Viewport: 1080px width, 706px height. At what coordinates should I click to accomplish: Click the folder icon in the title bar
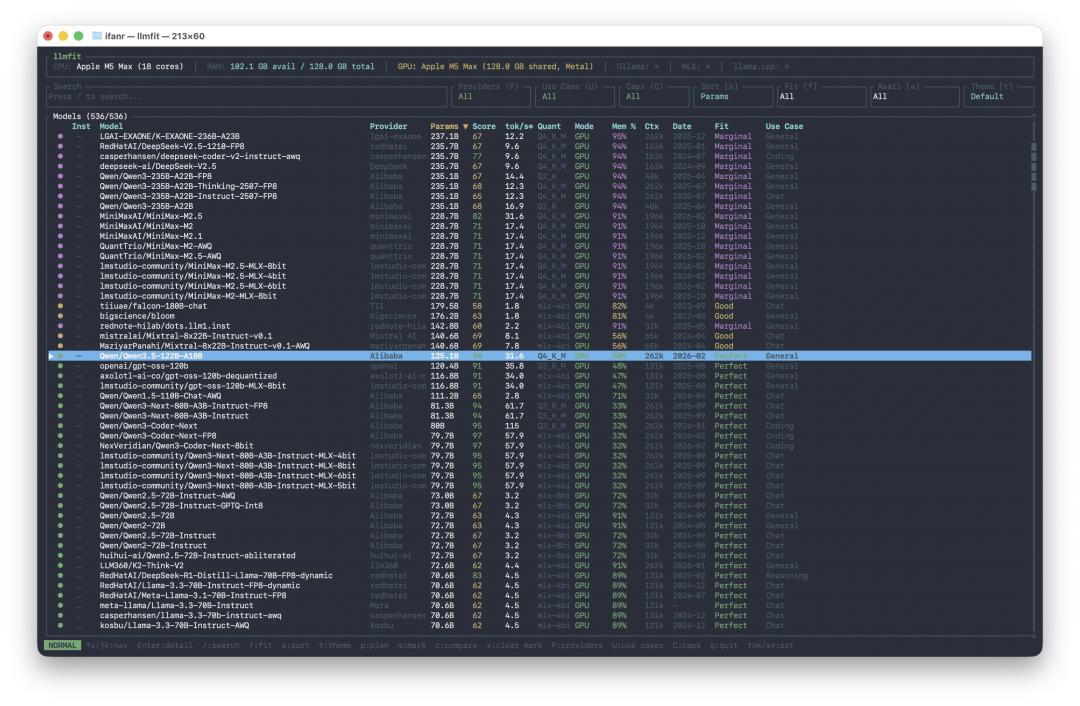(96, 36)
